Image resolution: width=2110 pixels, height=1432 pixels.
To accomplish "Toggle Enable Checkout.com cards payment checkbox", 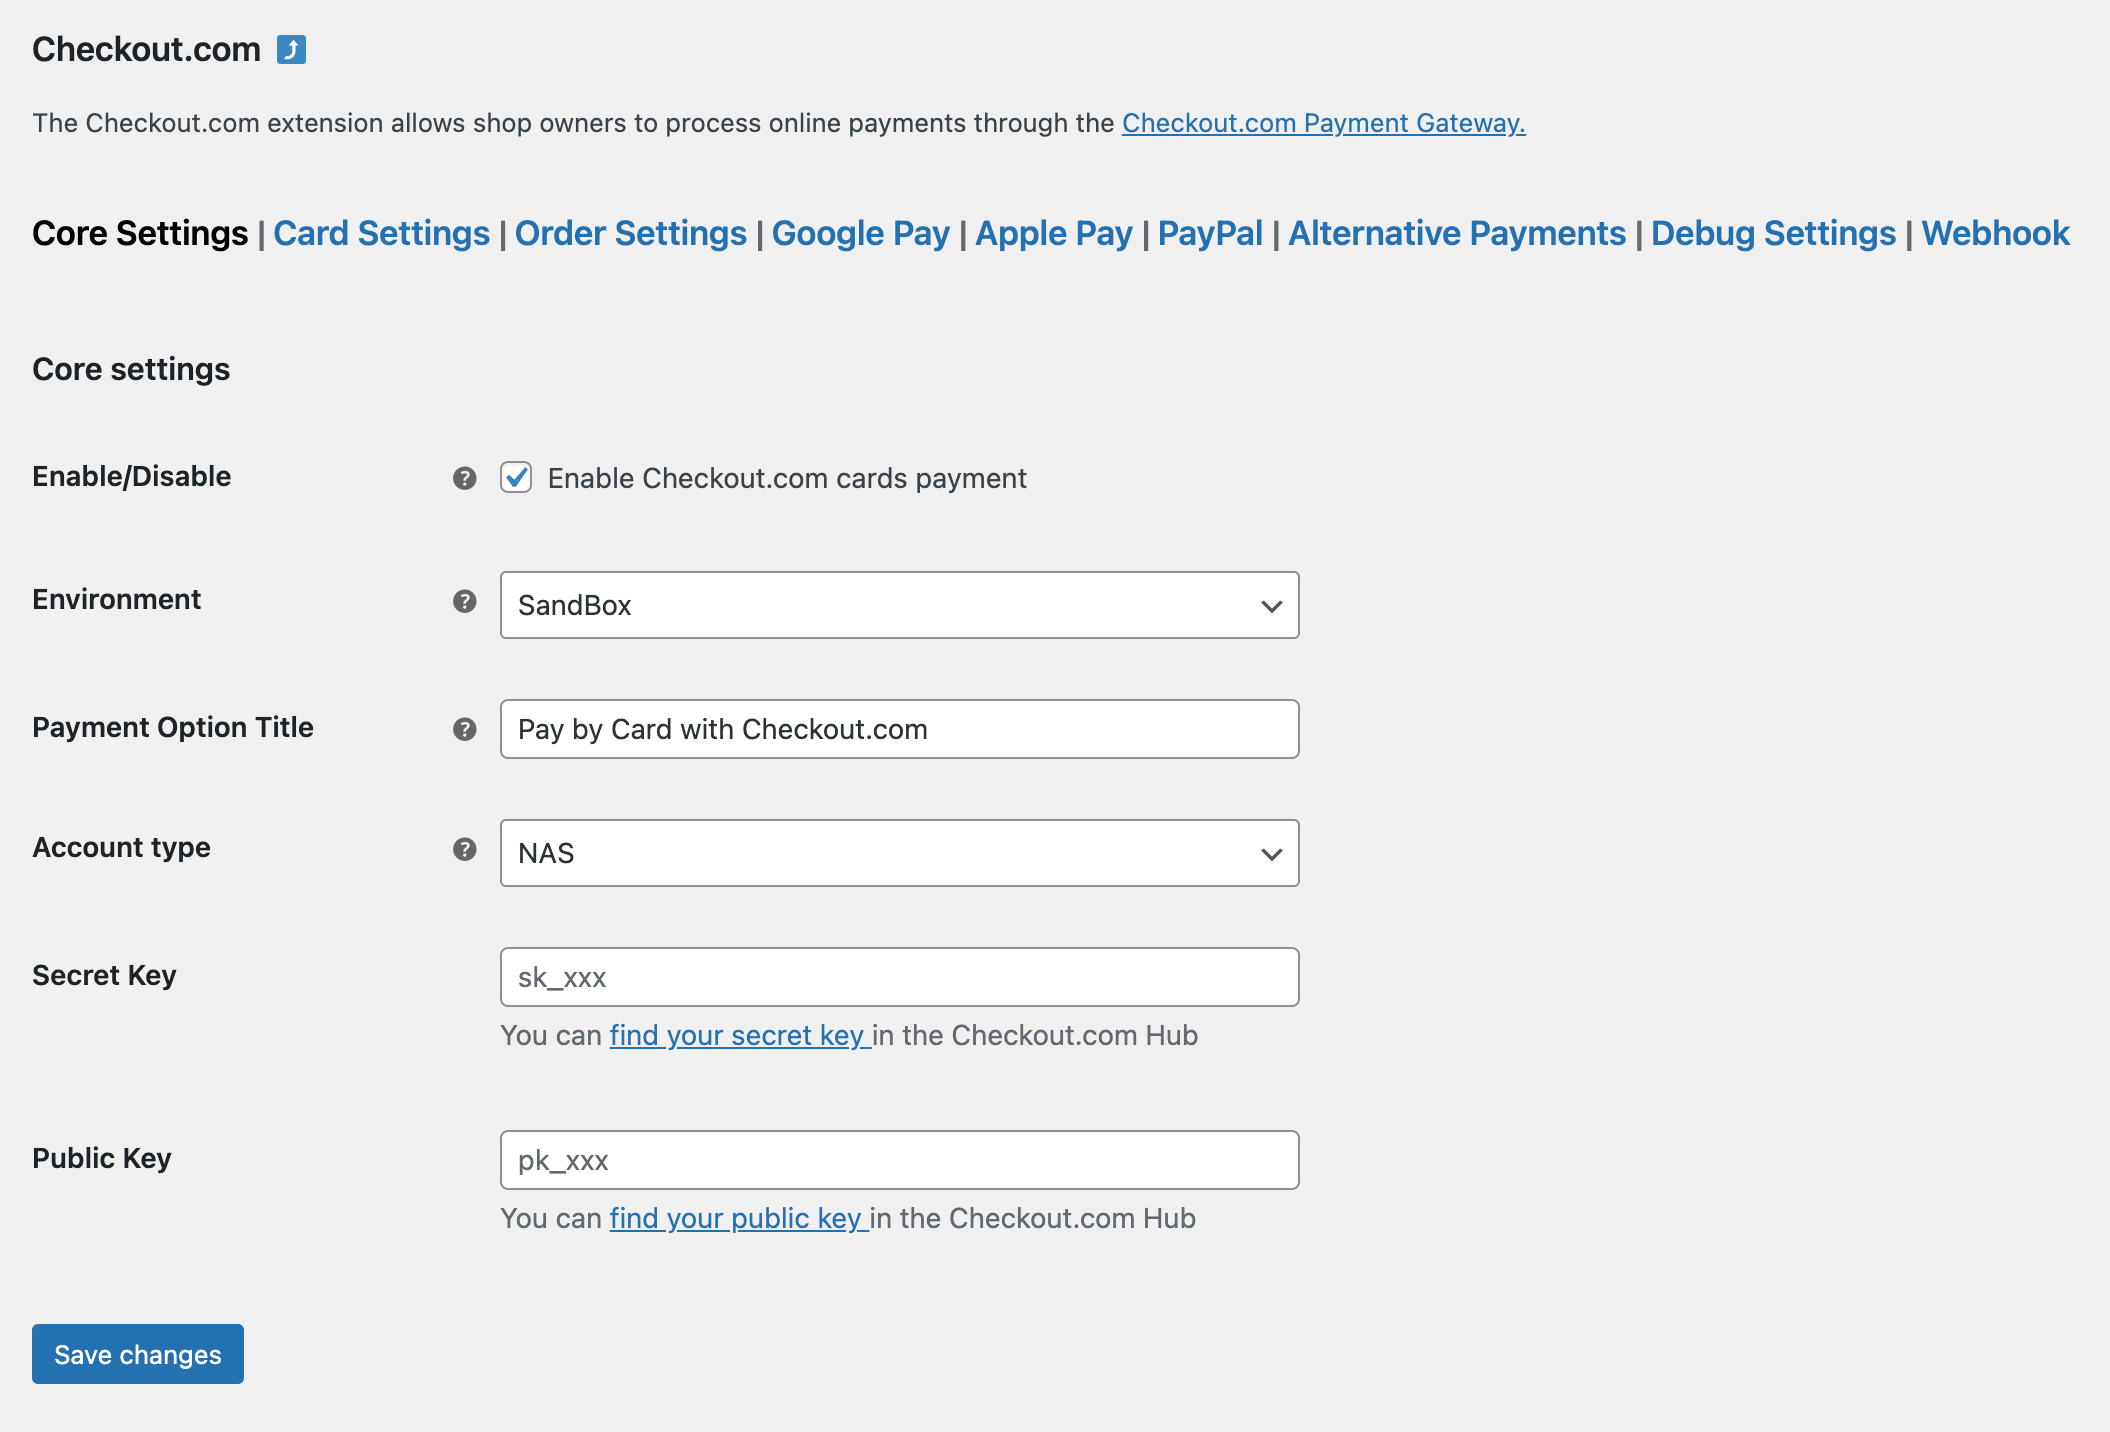I will pyautogui.click(x=516, y=478).
